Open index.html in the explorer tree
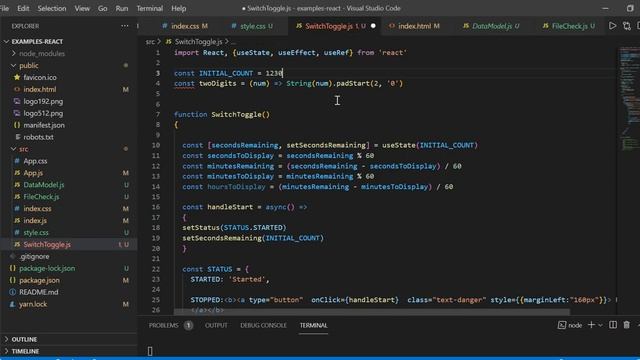The width and height of the screenshot is (640, 360). pos(40,89)
